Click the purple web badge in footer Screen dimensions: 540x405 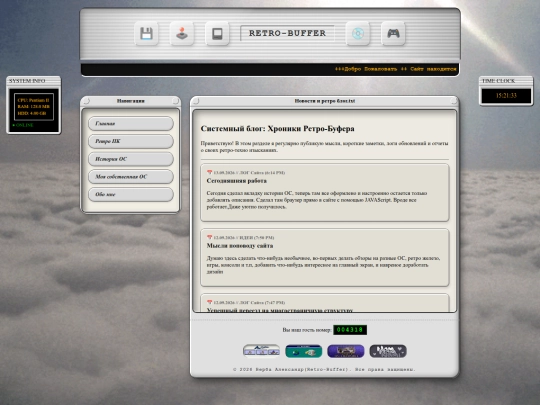(346, 351)
